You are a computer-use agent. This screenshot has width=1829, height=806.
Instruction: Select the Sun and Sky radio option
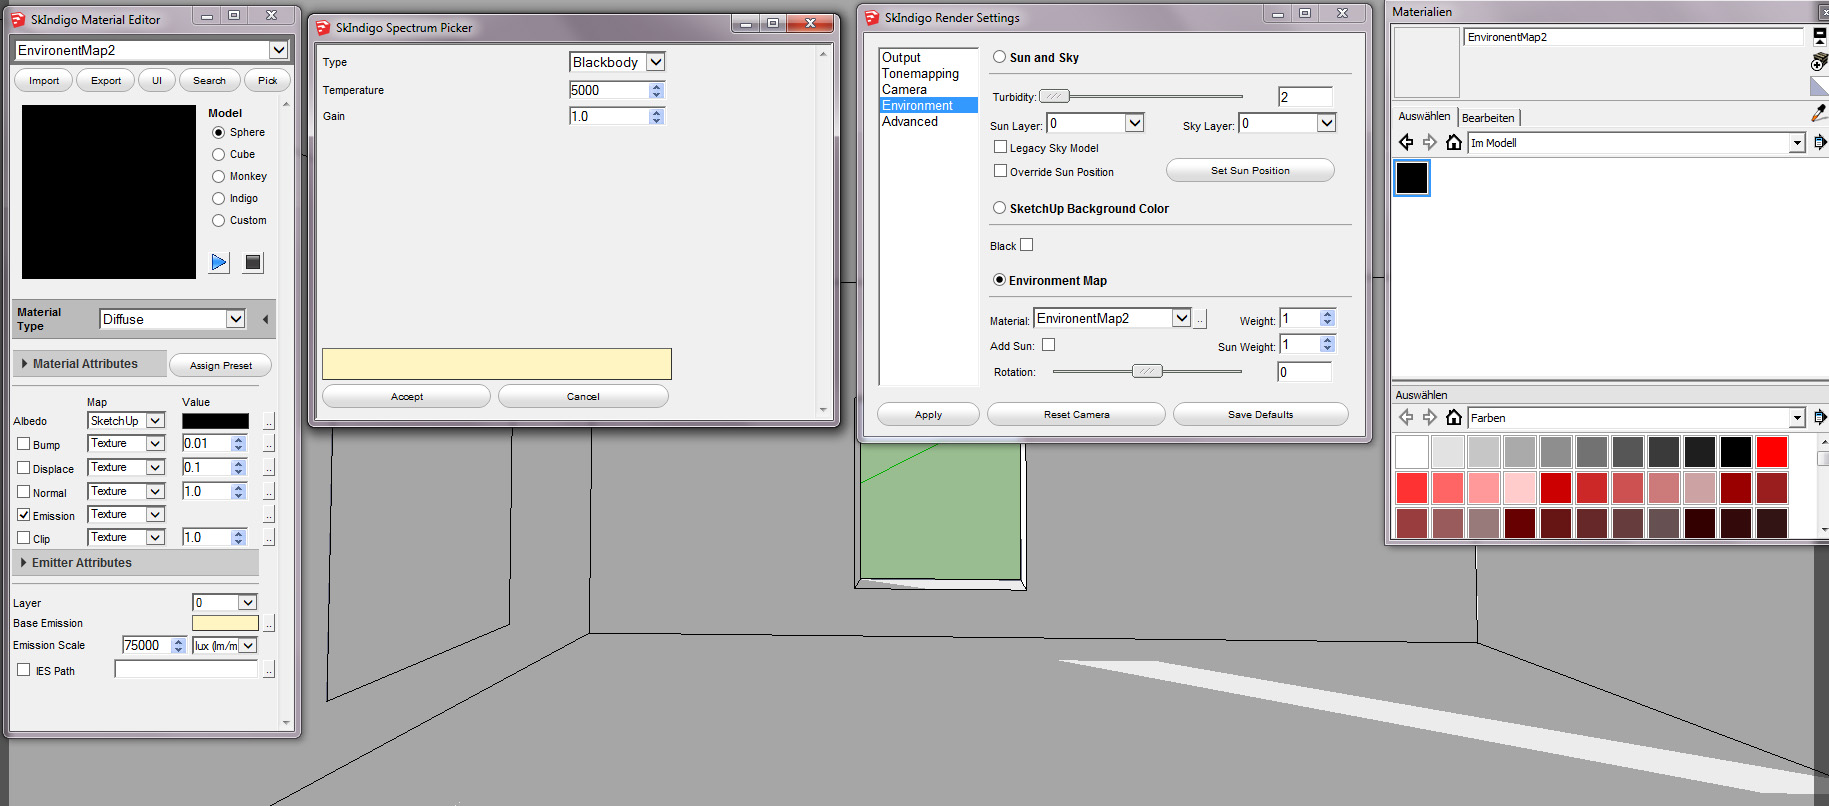tap(999, 57)
